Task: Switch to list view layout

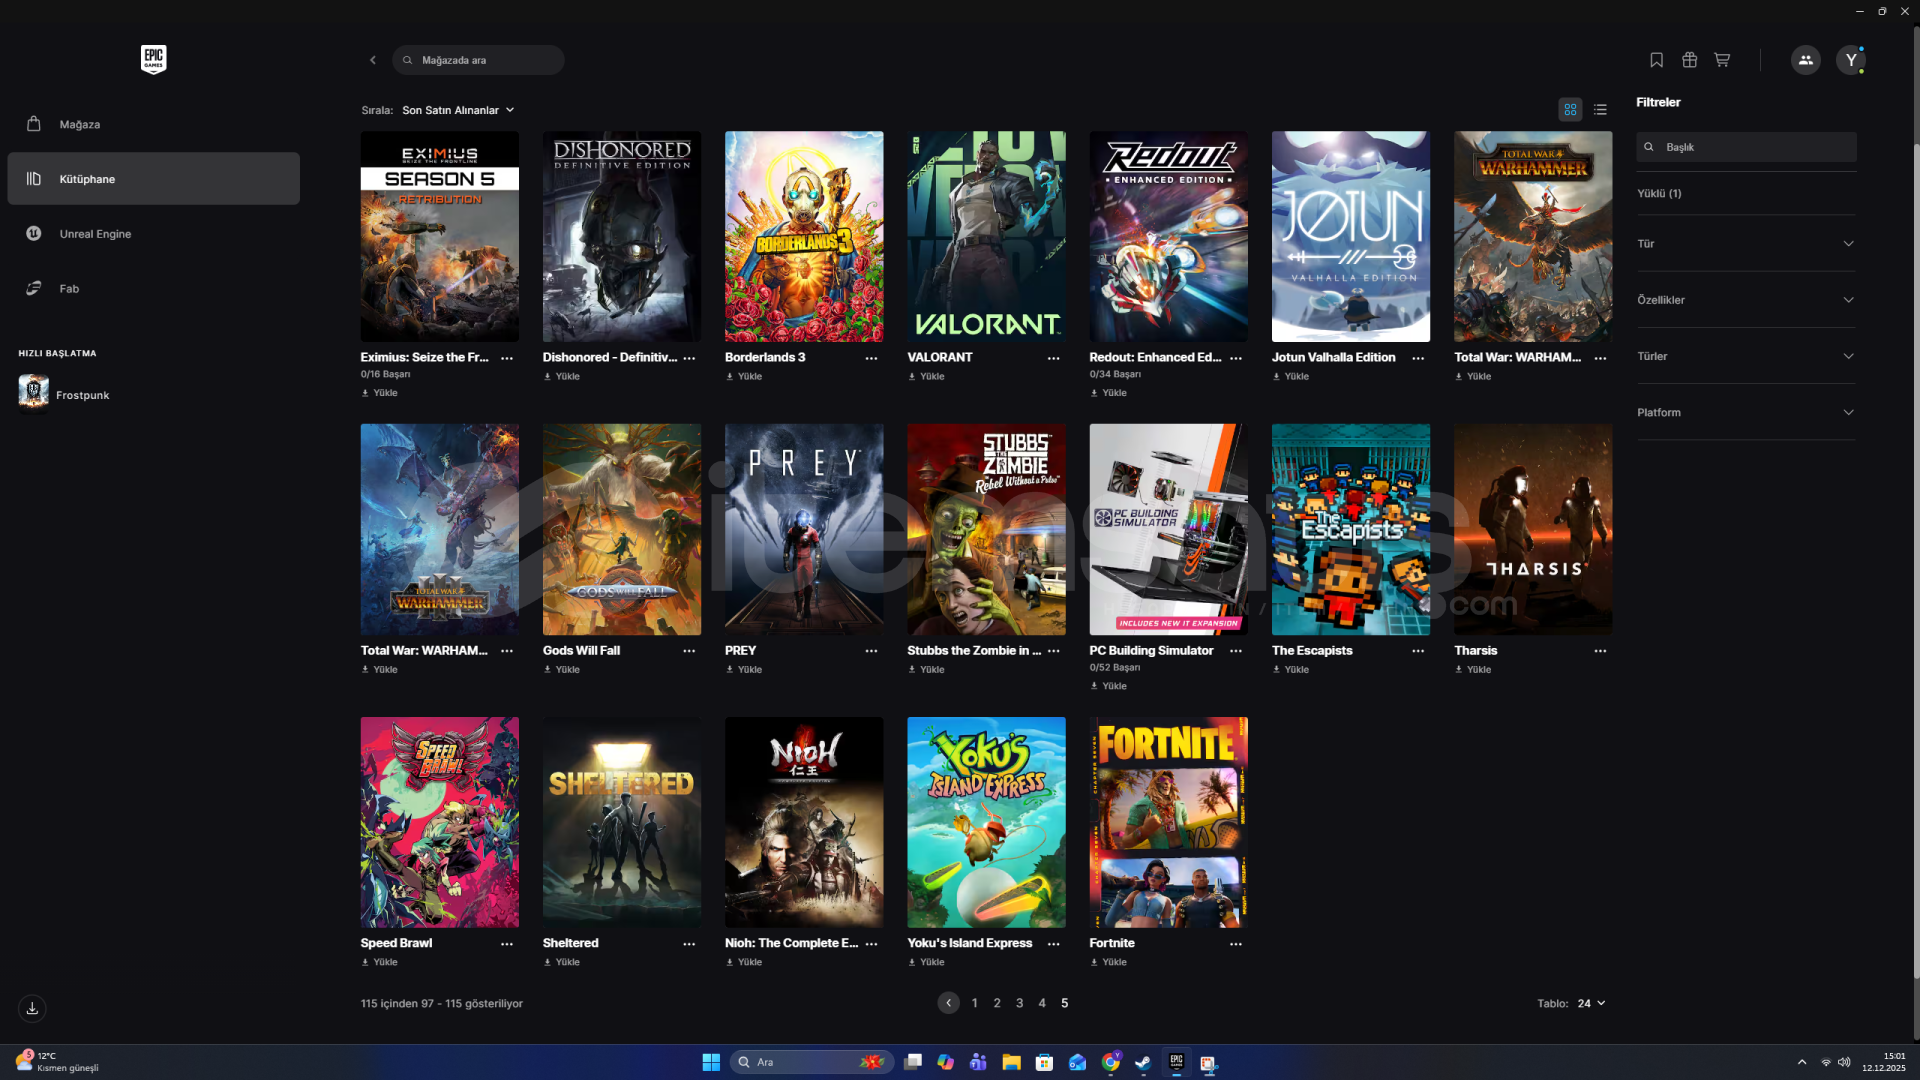Action: click(x=1600, y=110)
